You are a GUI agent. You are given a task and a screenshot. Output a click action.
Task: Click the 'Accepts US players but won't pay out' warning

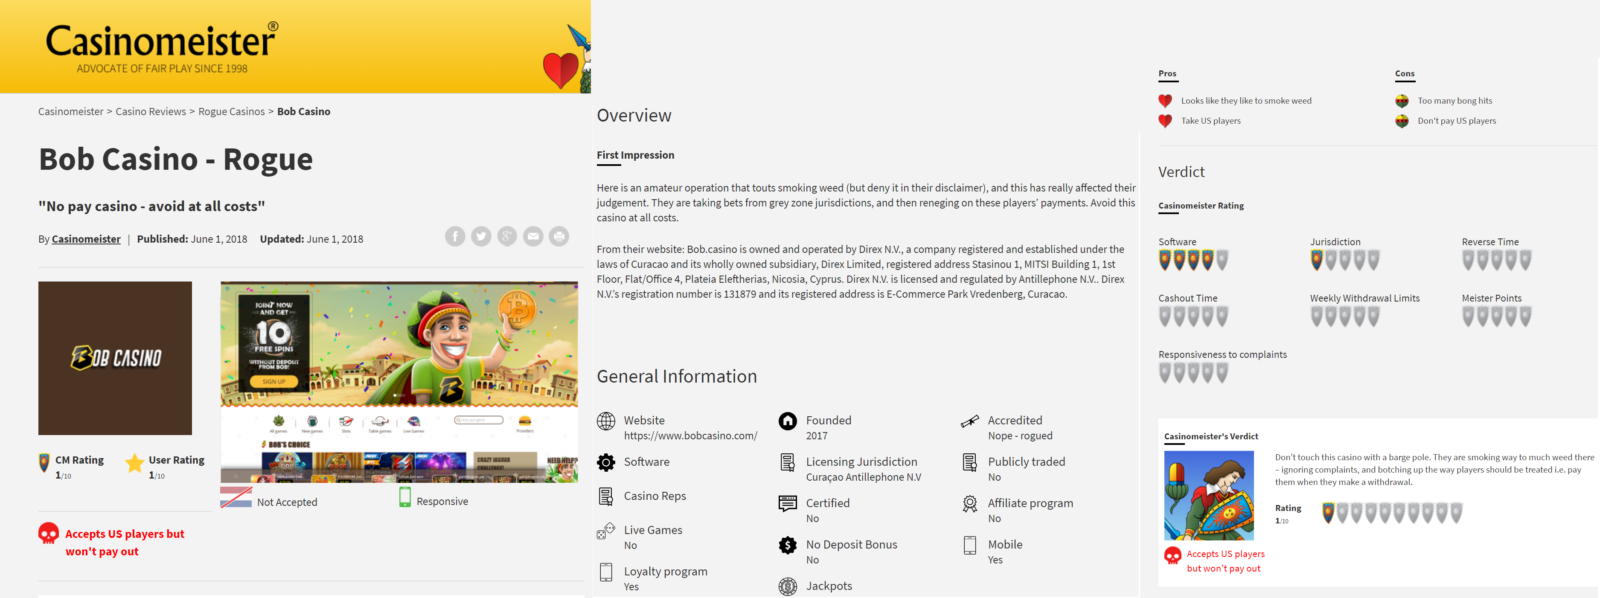[125, 543]
